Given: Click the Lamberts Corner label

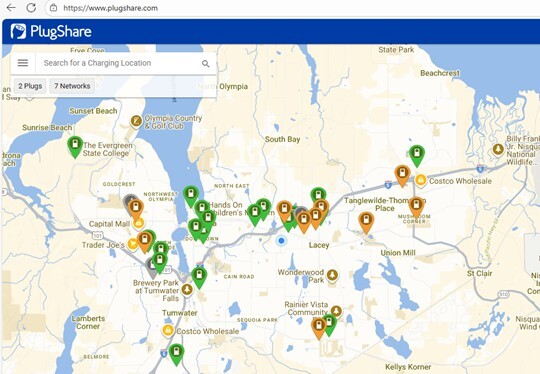Looking at the screenshot, I should pyautogui.click(x=88, y=322).
